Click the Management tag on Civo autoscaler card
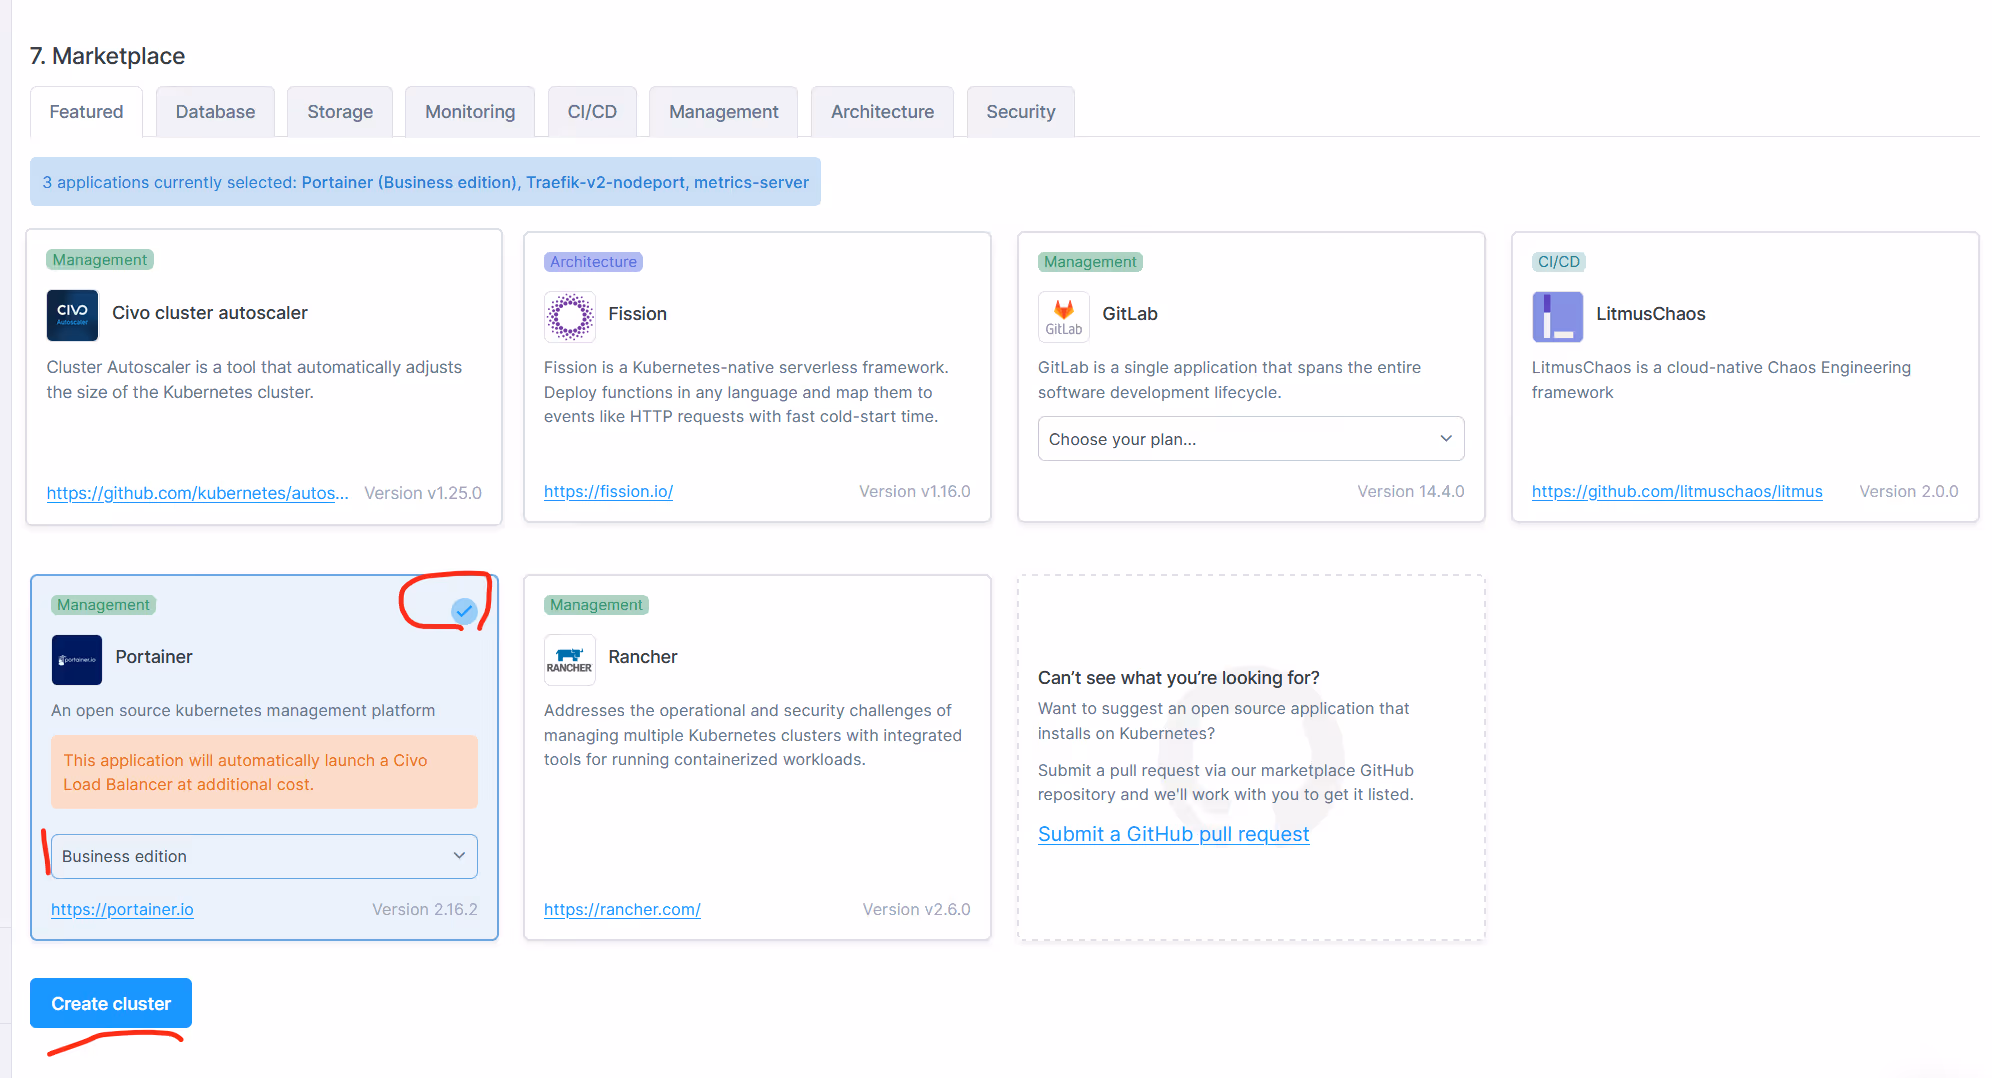The height and width of the screenshot is (1078, 1992). point(100,260)
